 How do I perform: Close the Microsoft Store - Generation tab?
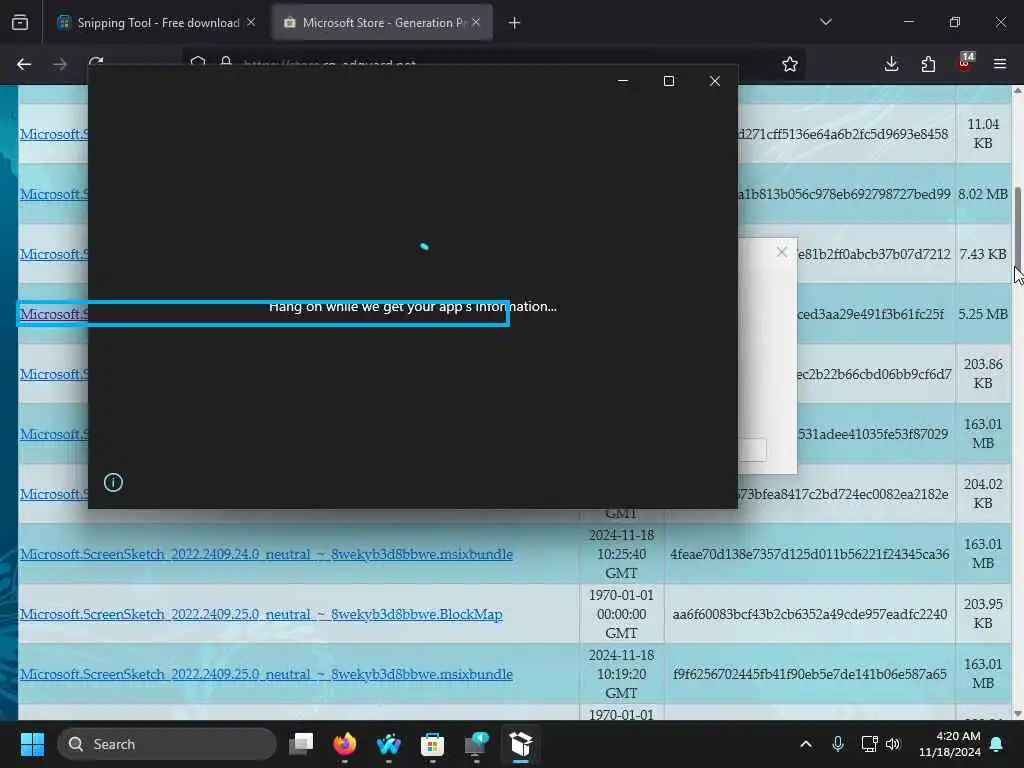pos(476,23)
